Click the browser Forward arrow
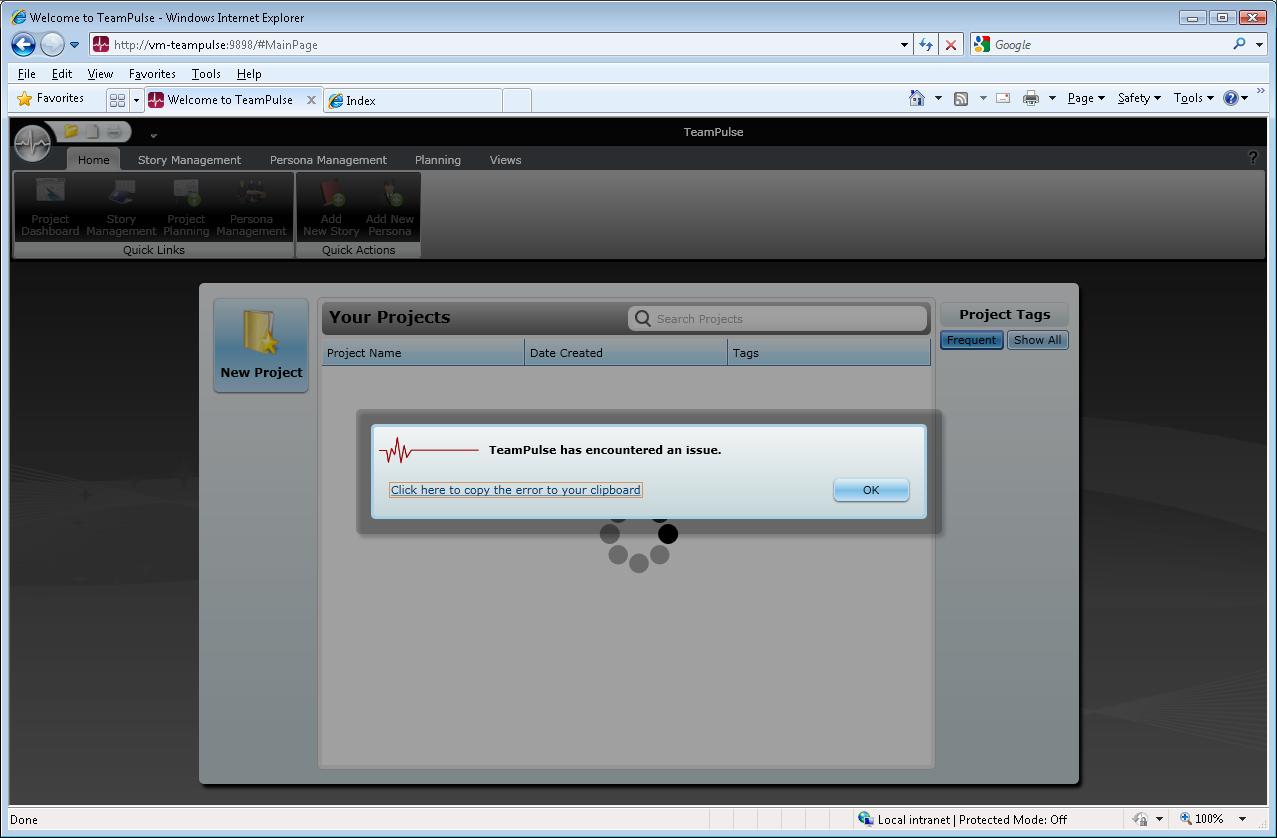The image size is (1277, 838). pos(52,44)
